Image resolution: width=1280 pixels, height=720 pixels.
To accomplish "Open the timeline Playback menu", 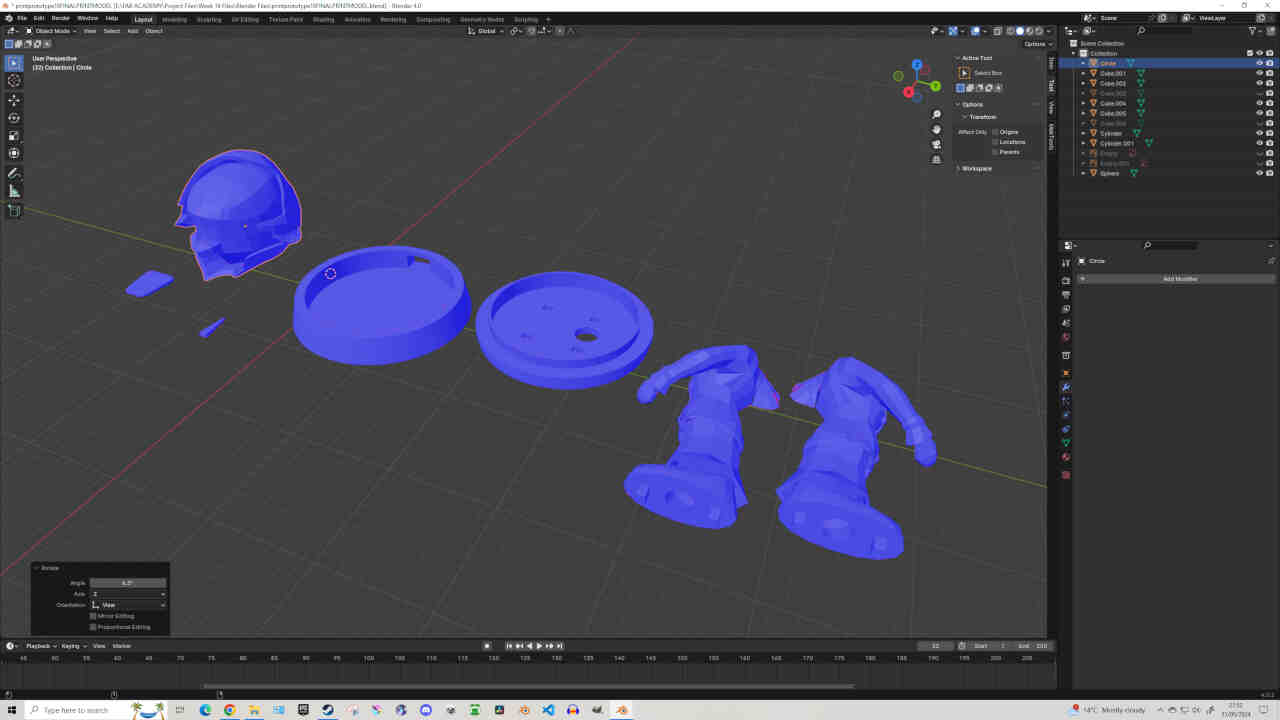I will pos(40,646).
